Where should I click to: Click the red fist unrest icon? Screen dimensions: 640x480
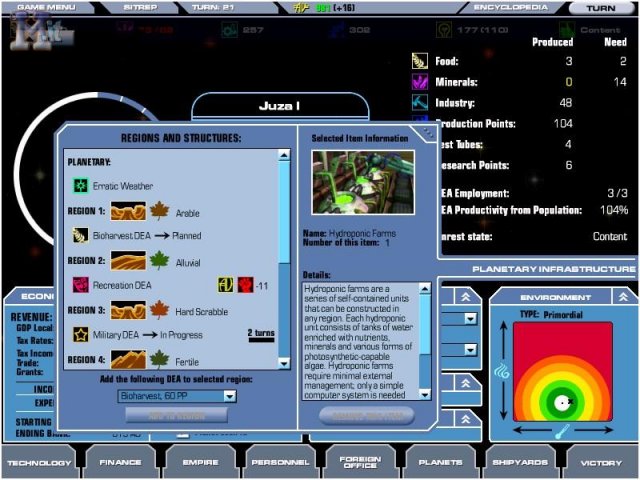(245, 286)
